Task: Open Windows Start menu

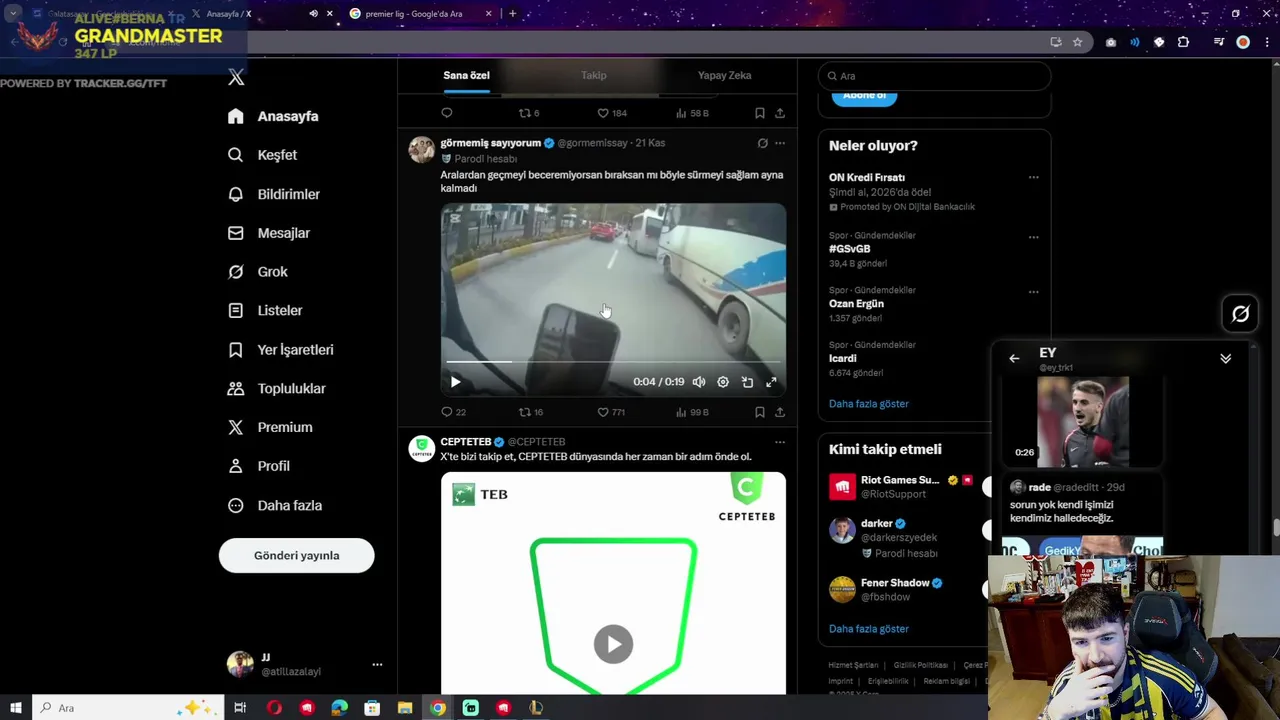Action: click(15, 708)
